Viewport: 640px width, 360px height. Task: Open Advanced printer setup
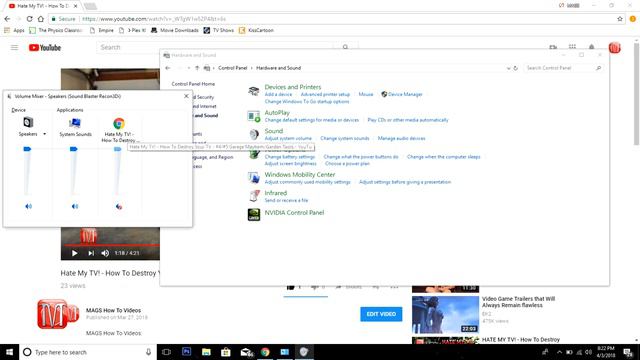pos(325,94)
